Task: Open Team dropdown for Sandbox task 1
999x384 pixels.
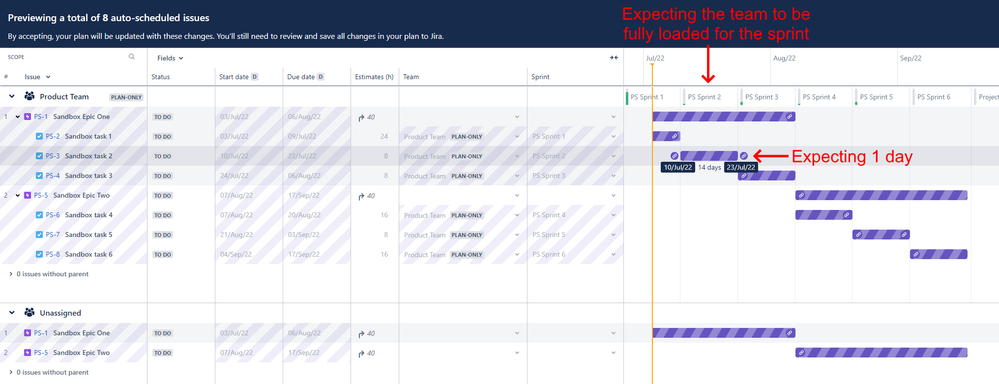Action: pyautogui.click(x=517, y=136)
